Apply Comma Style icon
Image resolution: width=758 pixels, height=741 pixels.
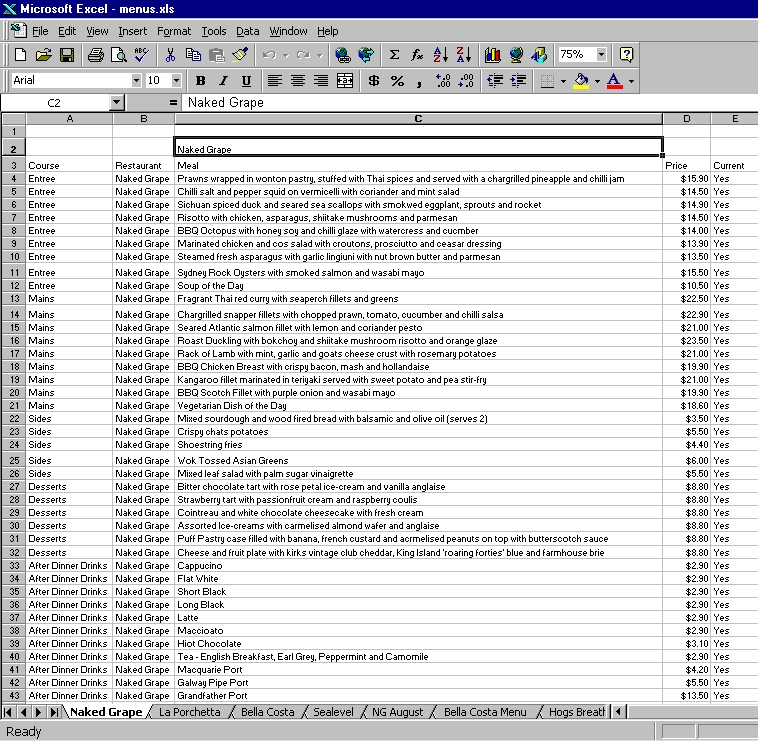click(419, 81)
